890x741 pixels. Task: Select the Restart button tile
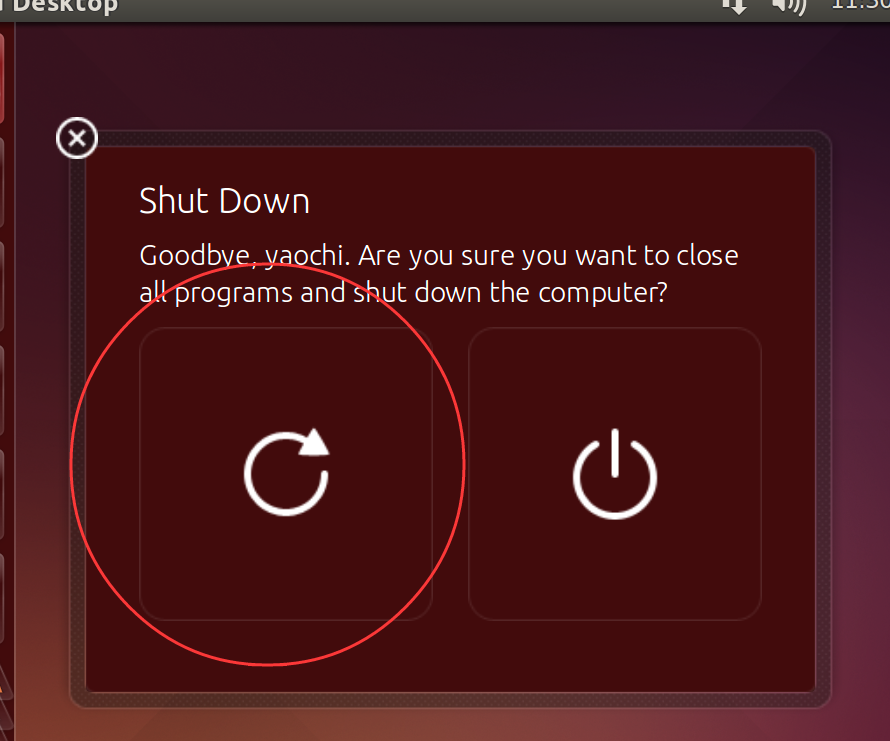[286, 474]
